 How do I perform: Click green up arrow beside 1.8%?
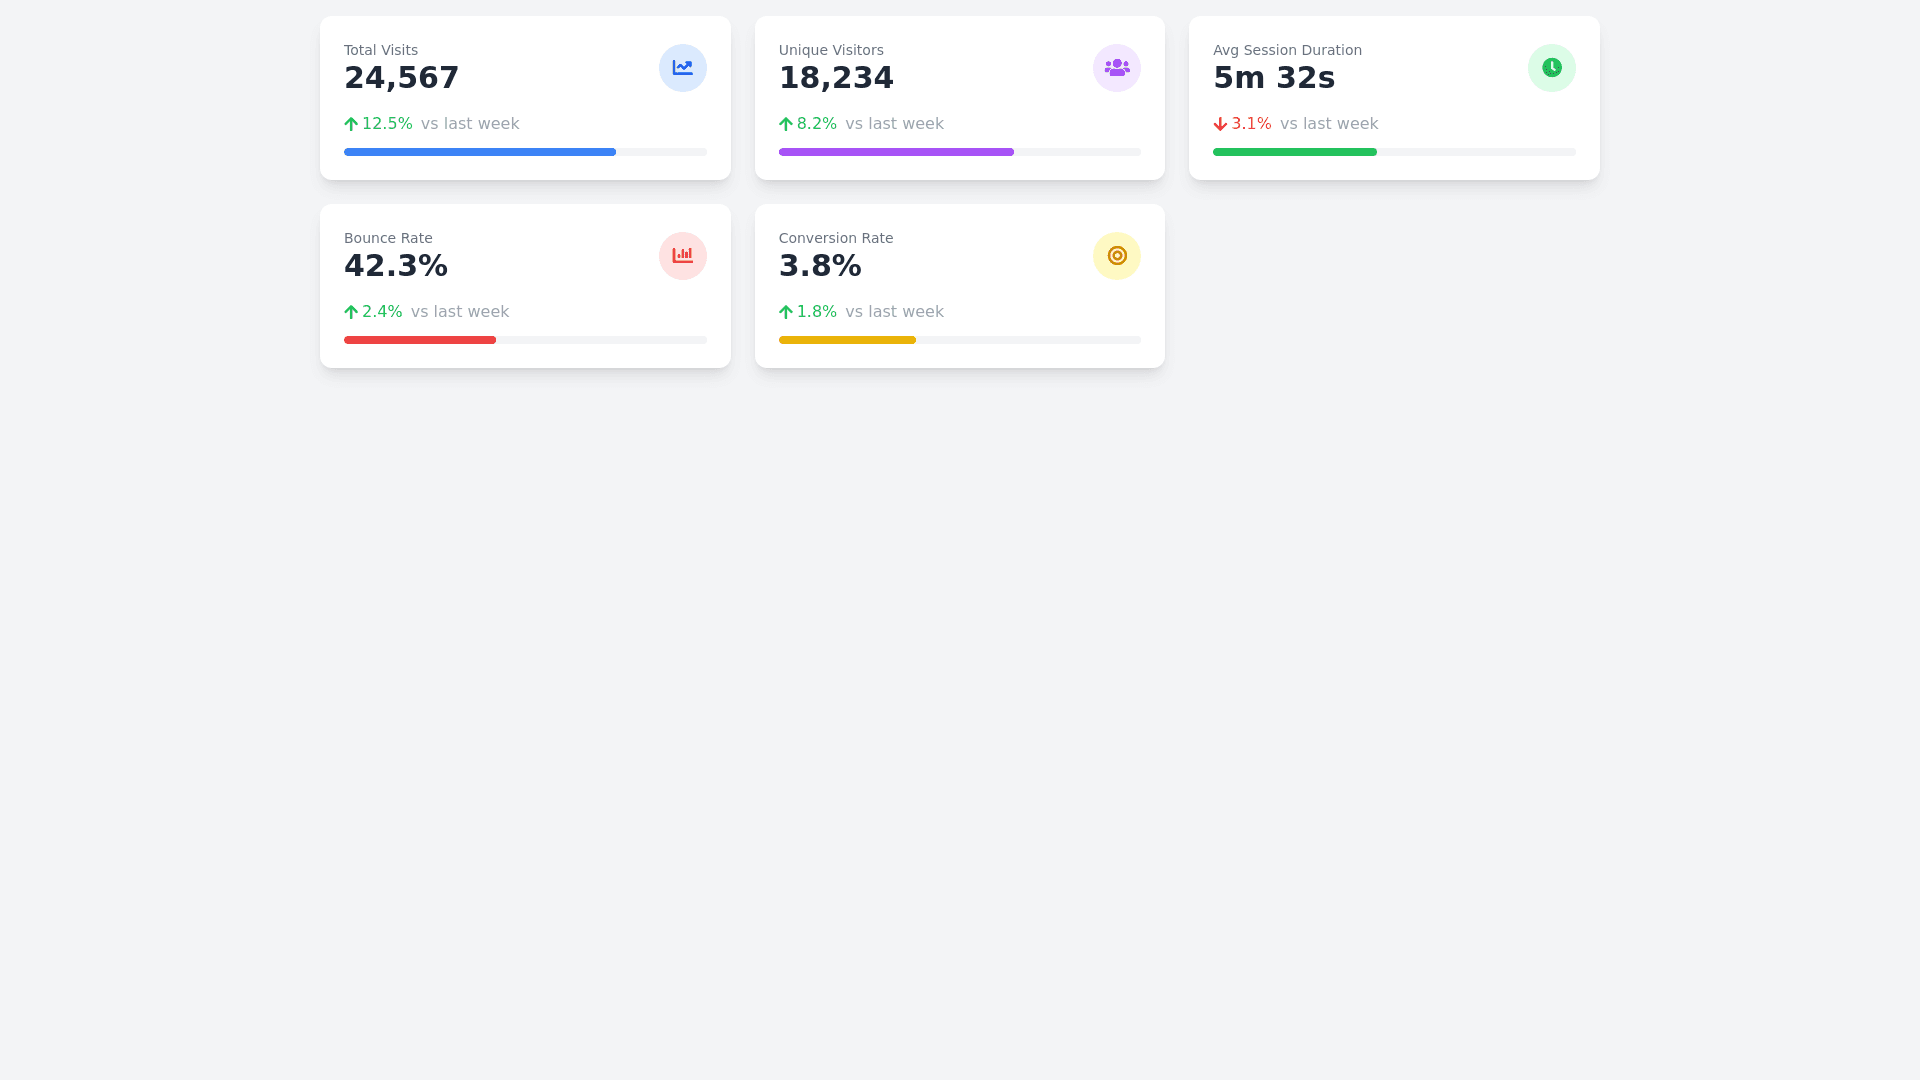click(x=785, y=312)
